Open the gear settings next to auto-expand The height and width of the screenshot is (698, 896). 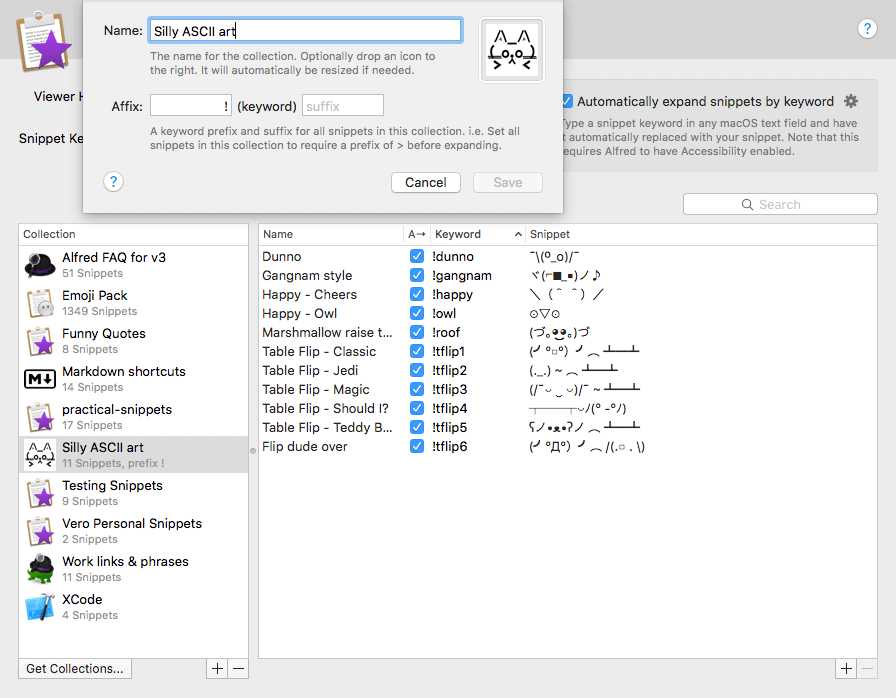[x=851, y=101]
